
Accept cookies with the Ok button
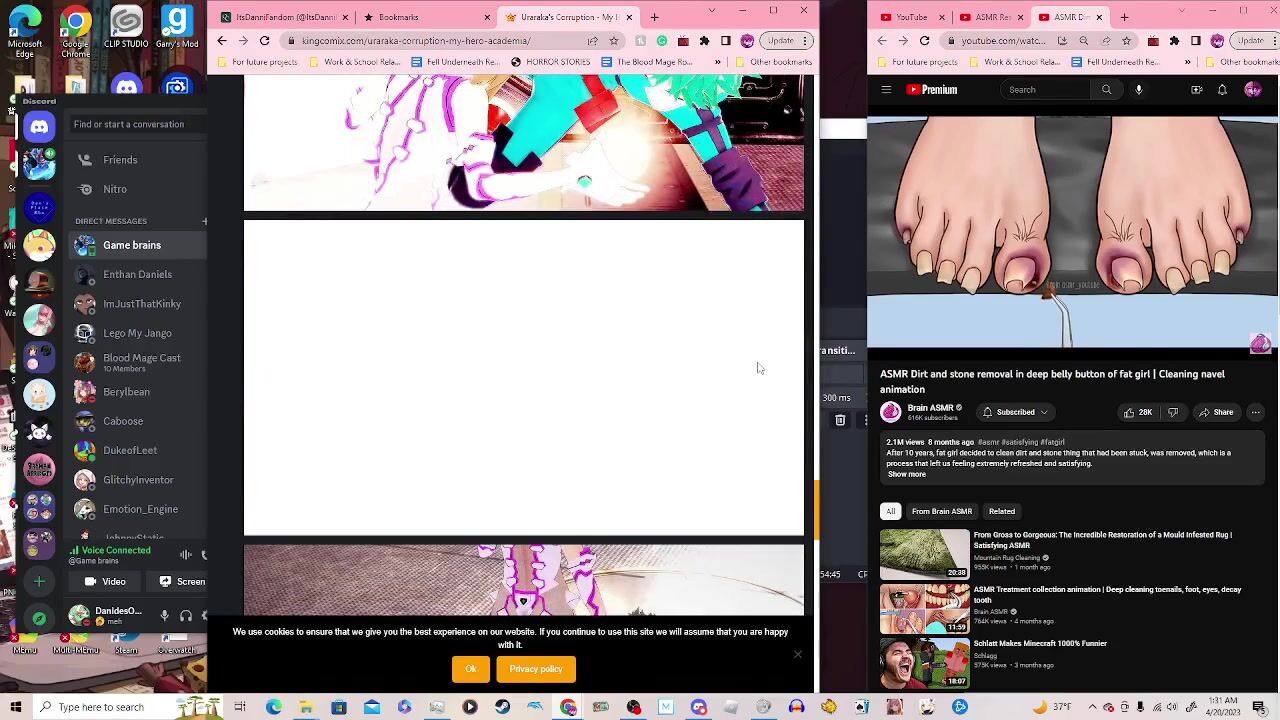pos(470,669)
